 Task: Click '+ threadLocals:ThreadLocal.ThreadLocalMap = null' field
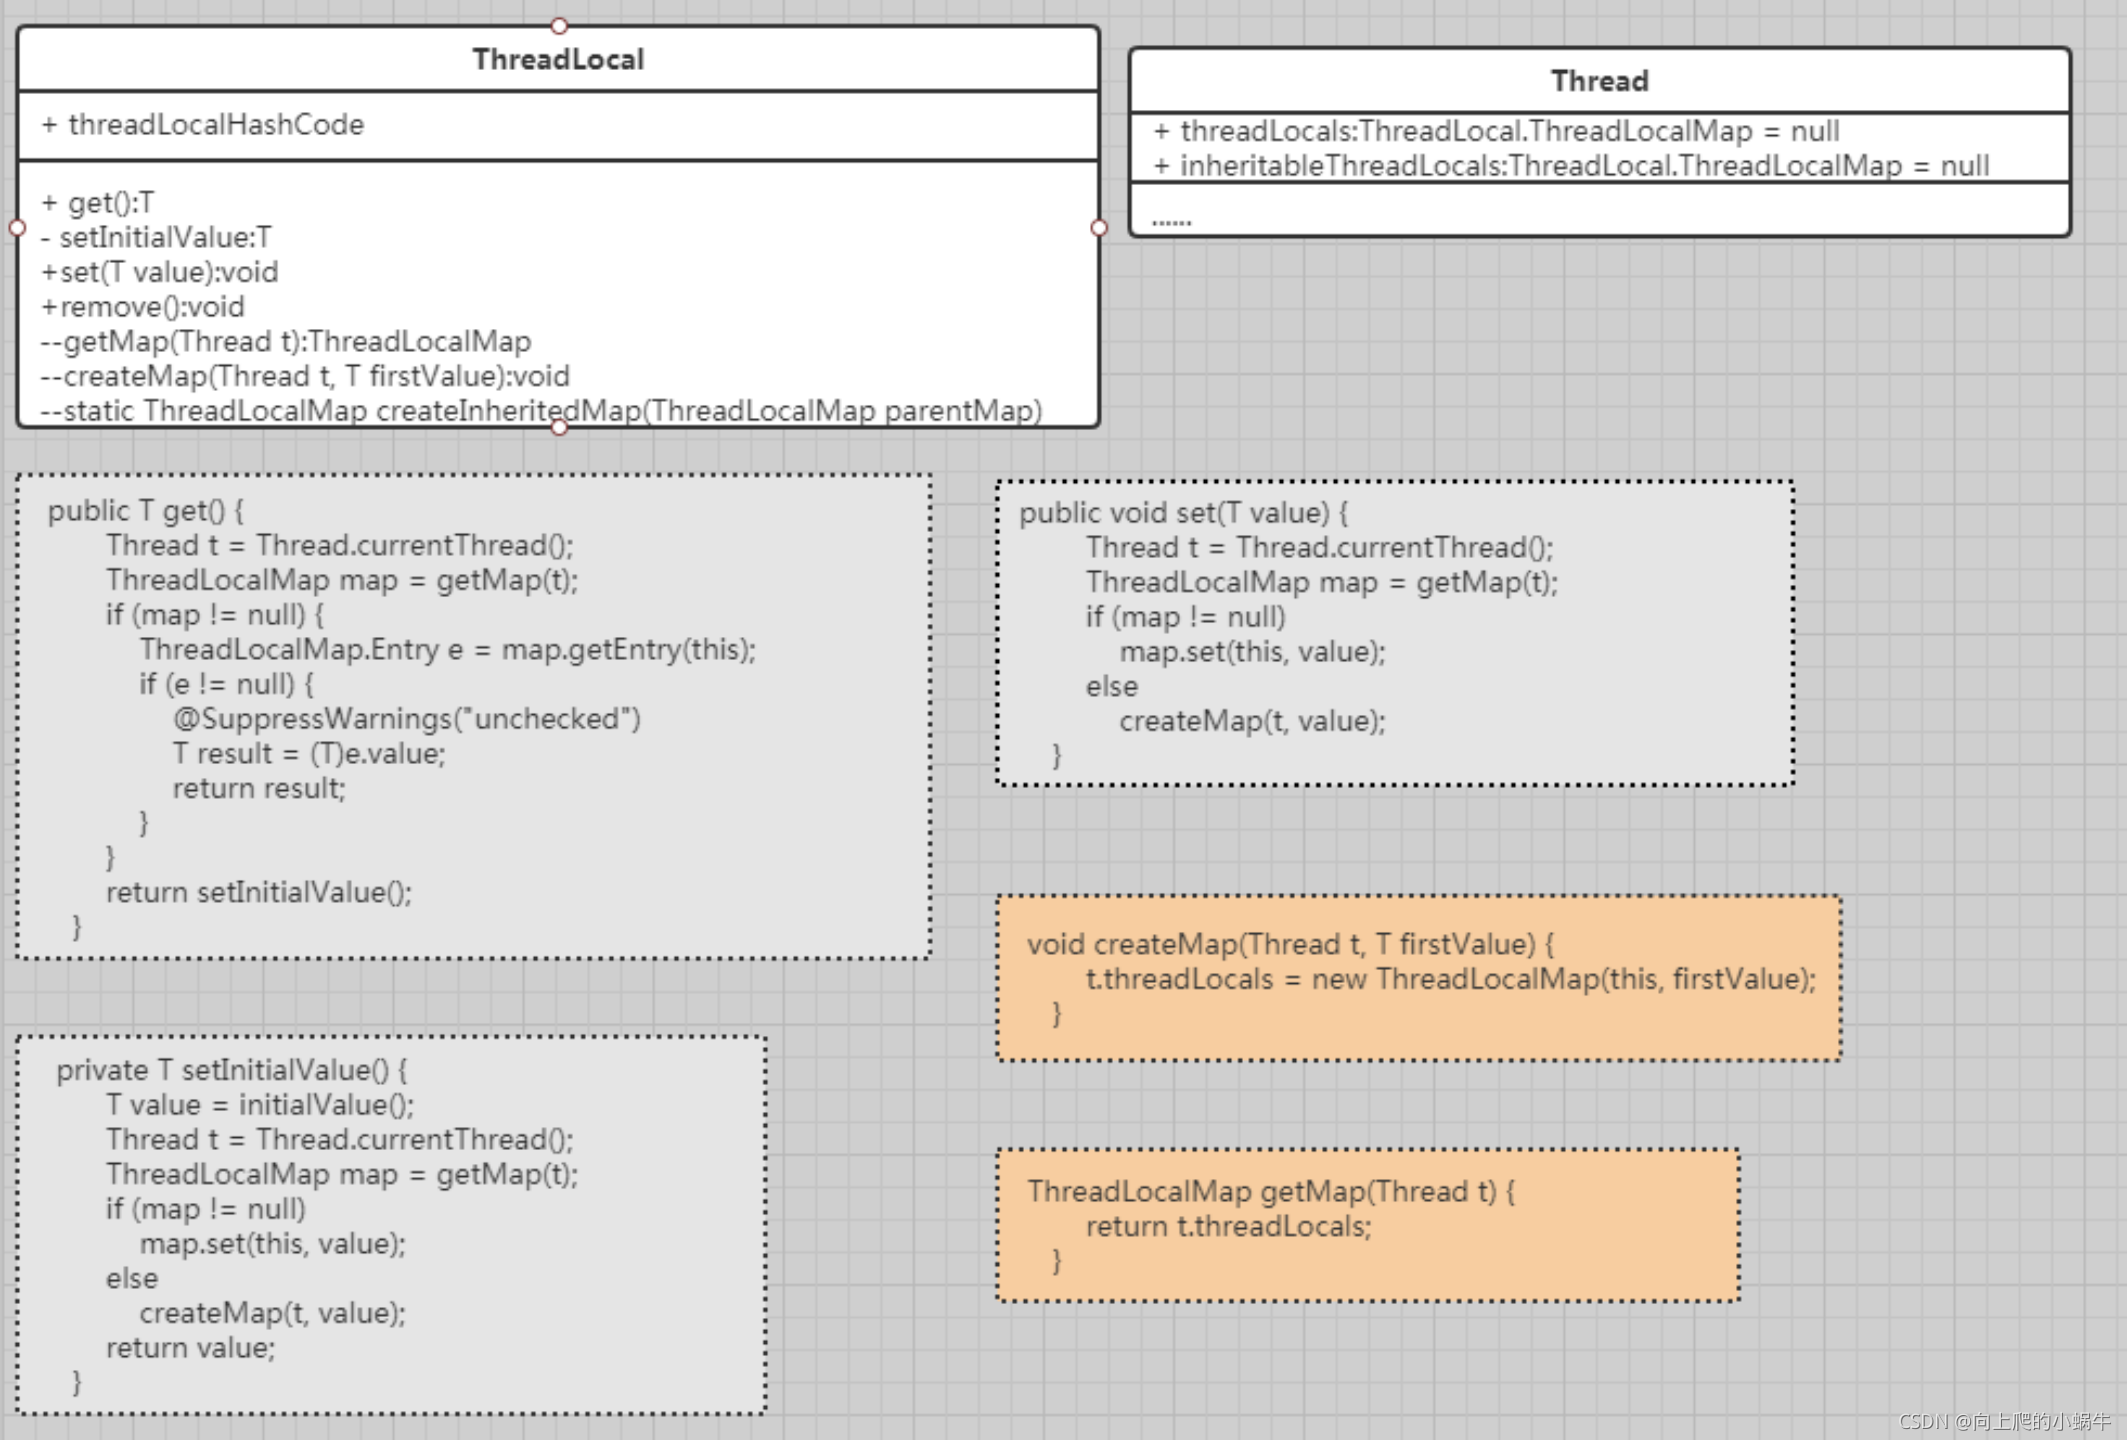click(1496, 131)
